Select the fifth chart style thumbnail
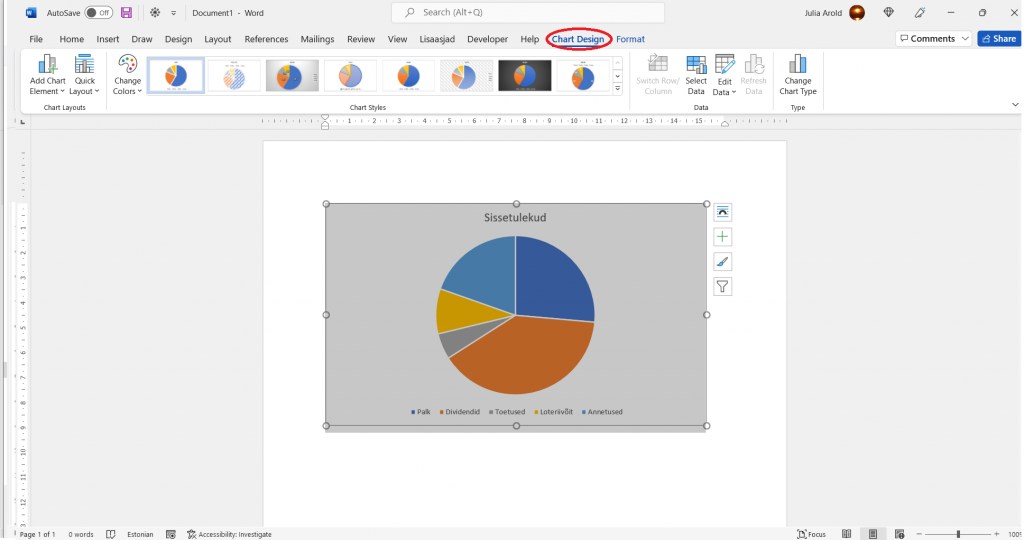This screenshot has width=1024, height=540. (408, 76)
